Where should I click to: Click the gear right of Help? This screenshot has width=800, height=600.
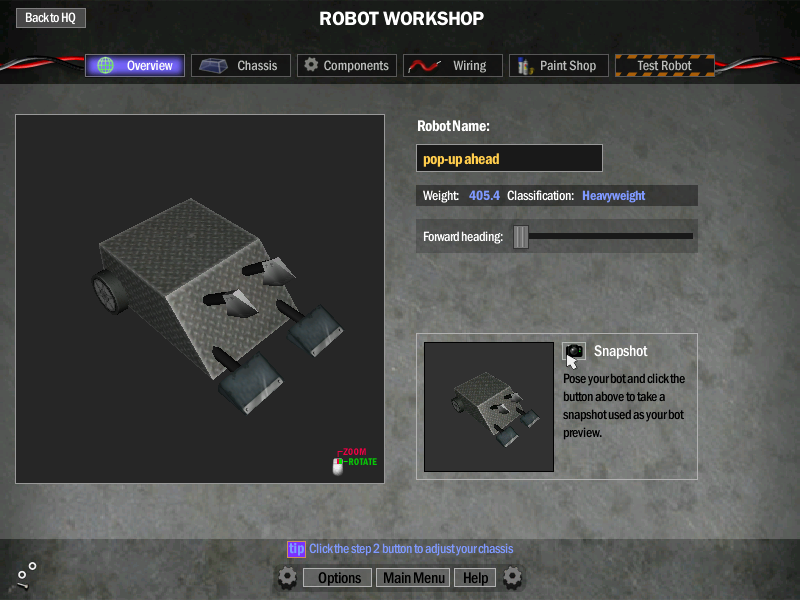click(x=512, y=577)
